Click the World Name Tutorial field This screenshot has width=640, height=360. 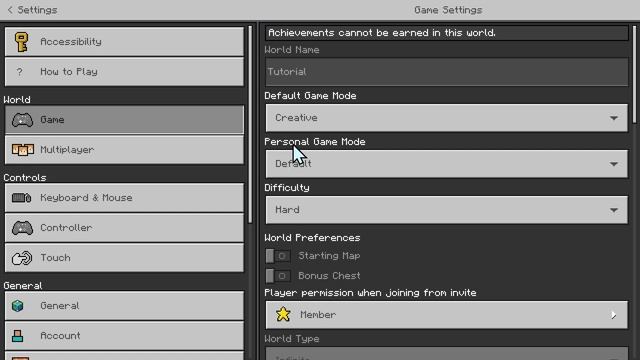[447, 72]
